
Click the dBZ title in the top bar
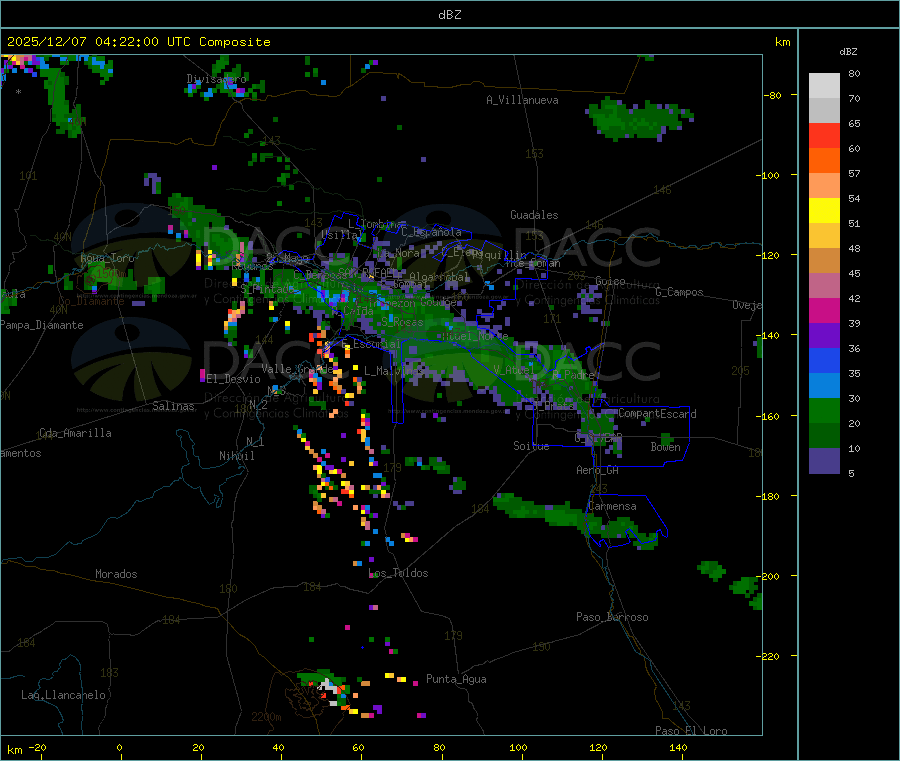pyautogui.click(x=449, y=15)
